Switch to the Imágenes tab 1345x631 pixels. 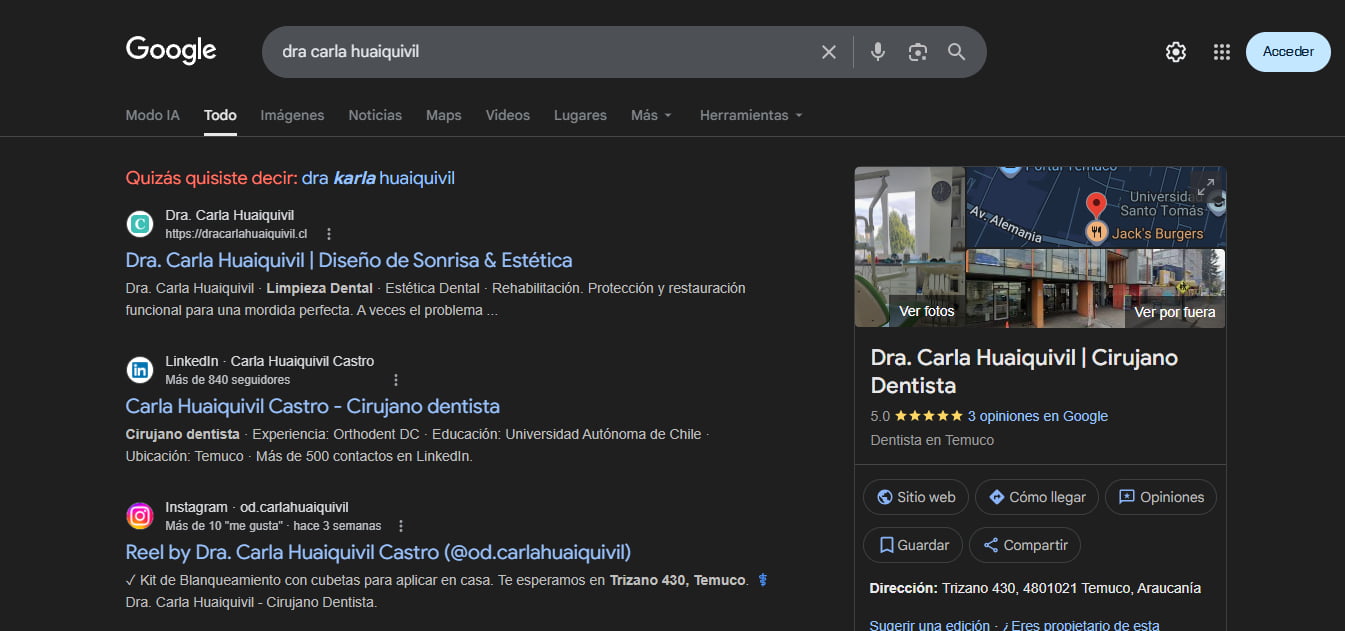tap(292, 115)
